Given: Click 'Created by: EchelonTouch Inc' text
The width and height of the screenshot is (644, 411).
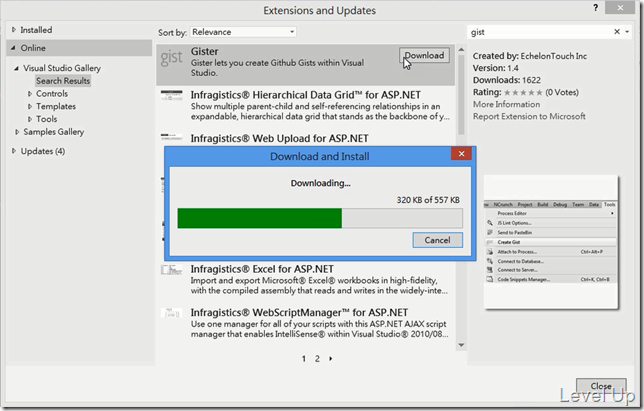Looking at the screenshot, I should pyautogui.click(x=529, y=56).
